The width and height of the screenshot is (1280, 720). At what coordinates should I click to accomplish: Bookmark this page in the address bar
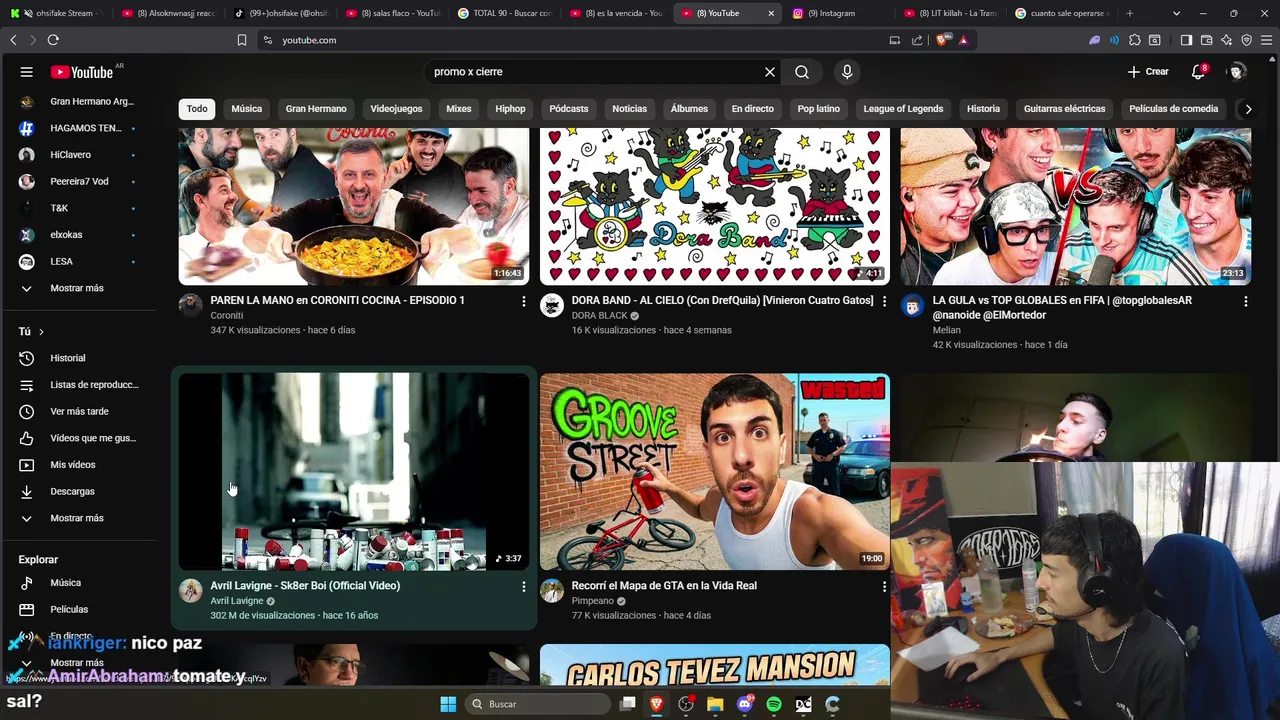[241, 40]
